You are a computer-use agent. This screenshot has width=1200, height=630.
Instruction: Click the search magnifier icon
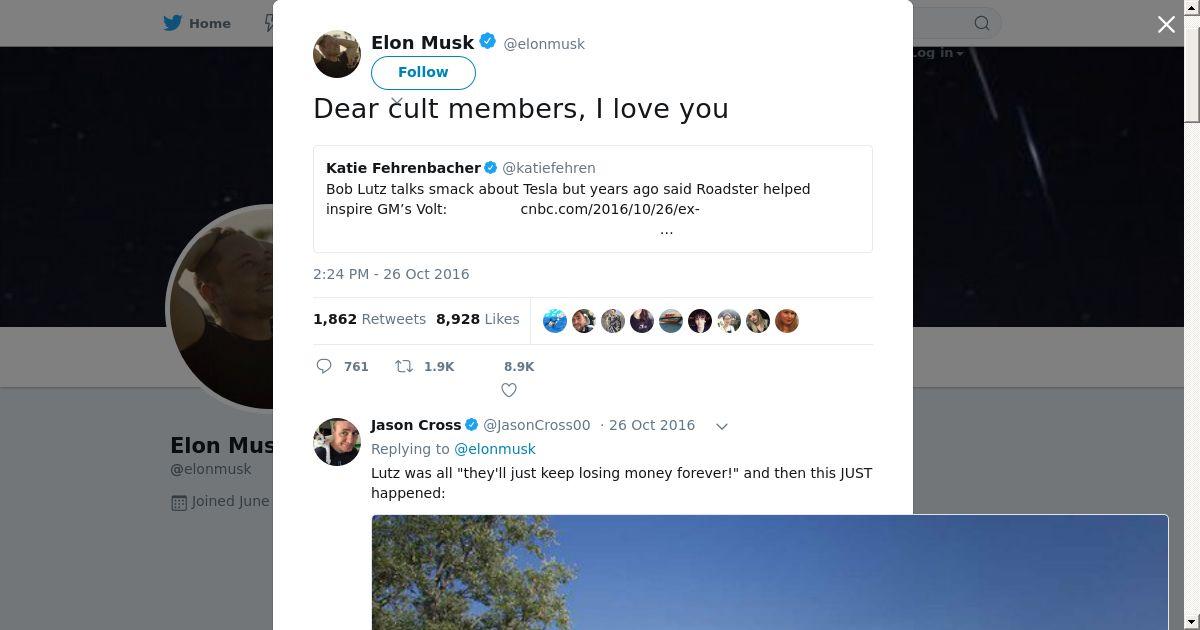point(982,23)
